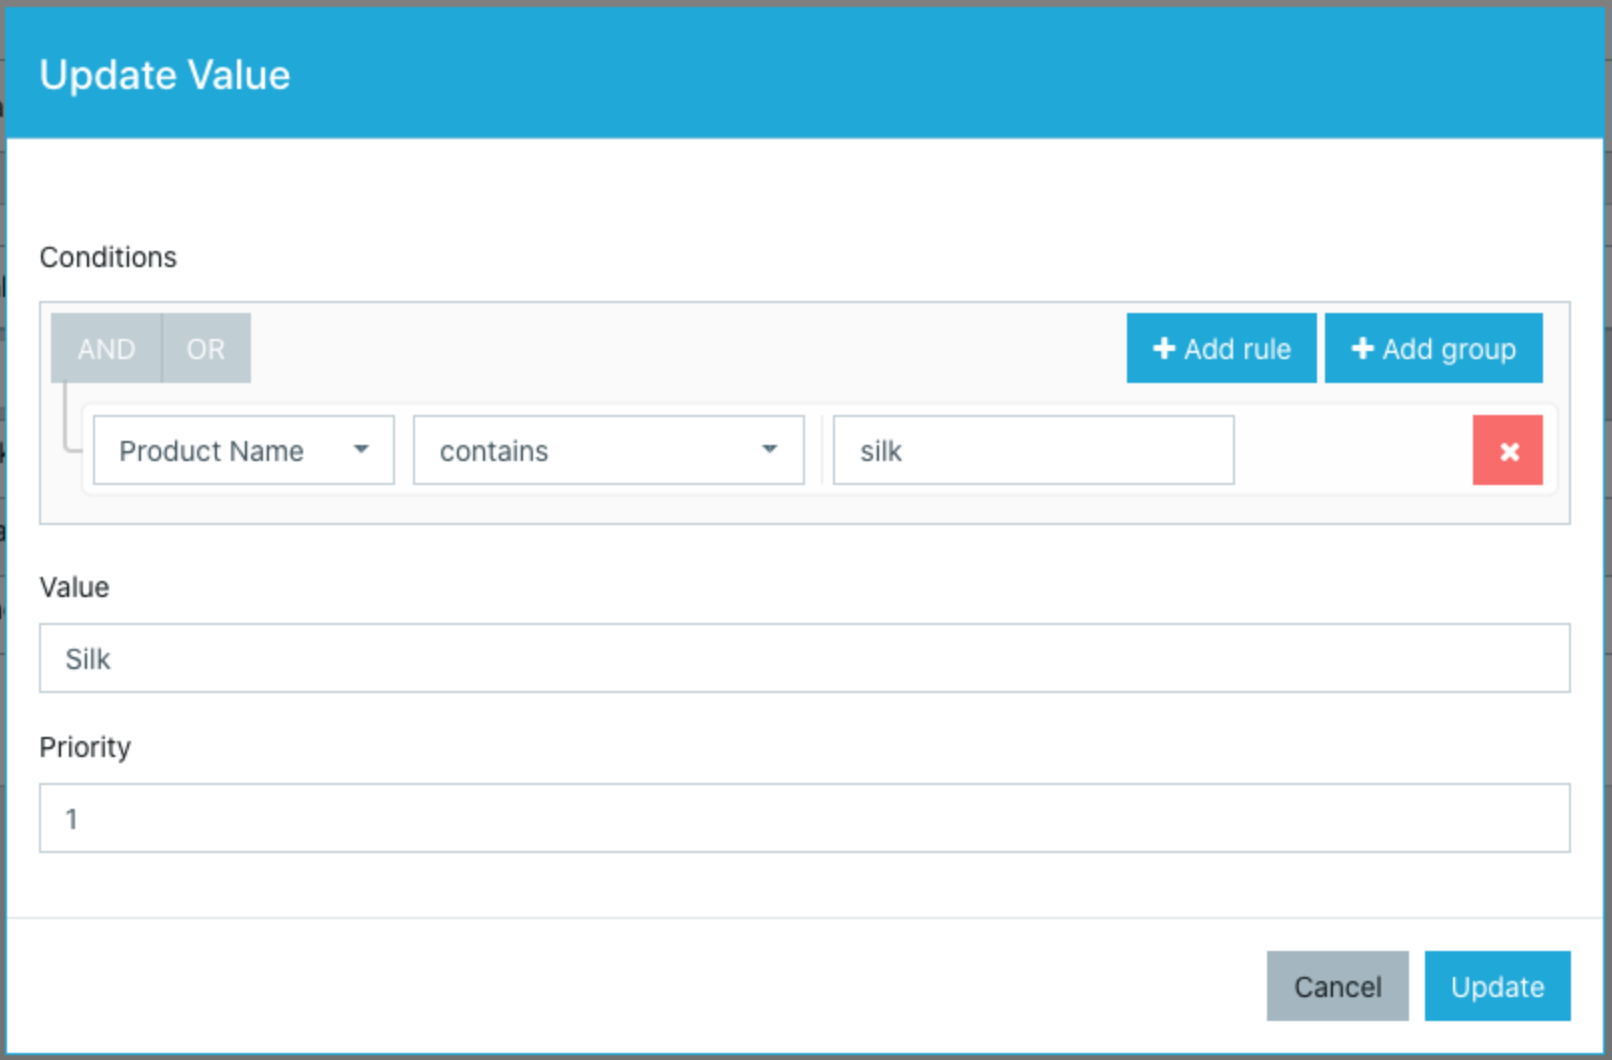Screen dimensions: 1612x1060
Task: Select the AND condition toggle
Action: tap(106, 349)
